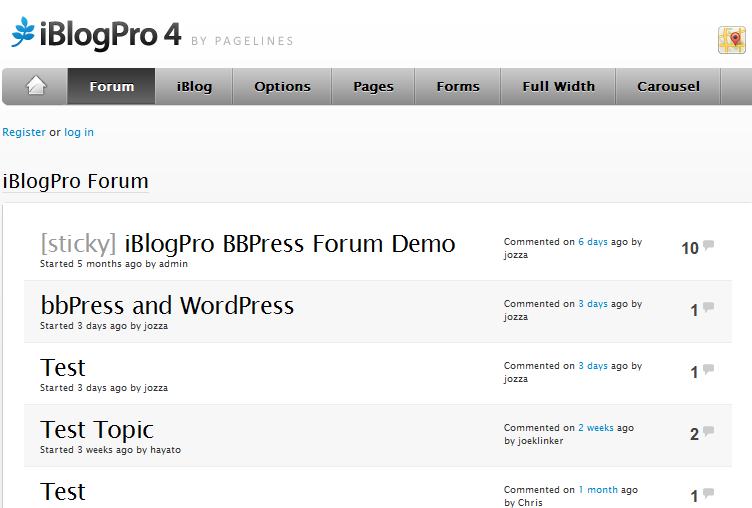Open the Carousel menu tab

click(x=668, y=86)
